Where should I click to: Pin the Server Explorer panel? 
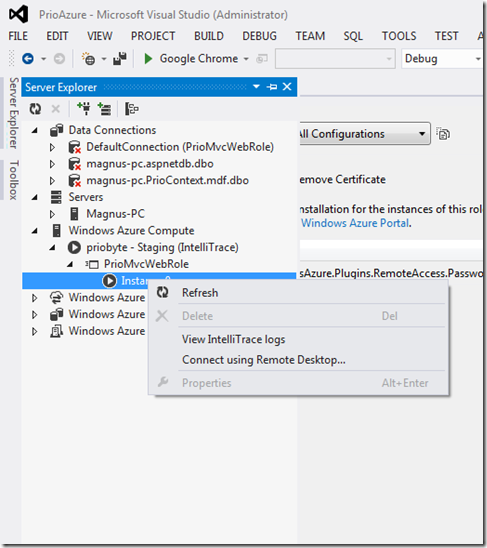click(x=272, y=87)
